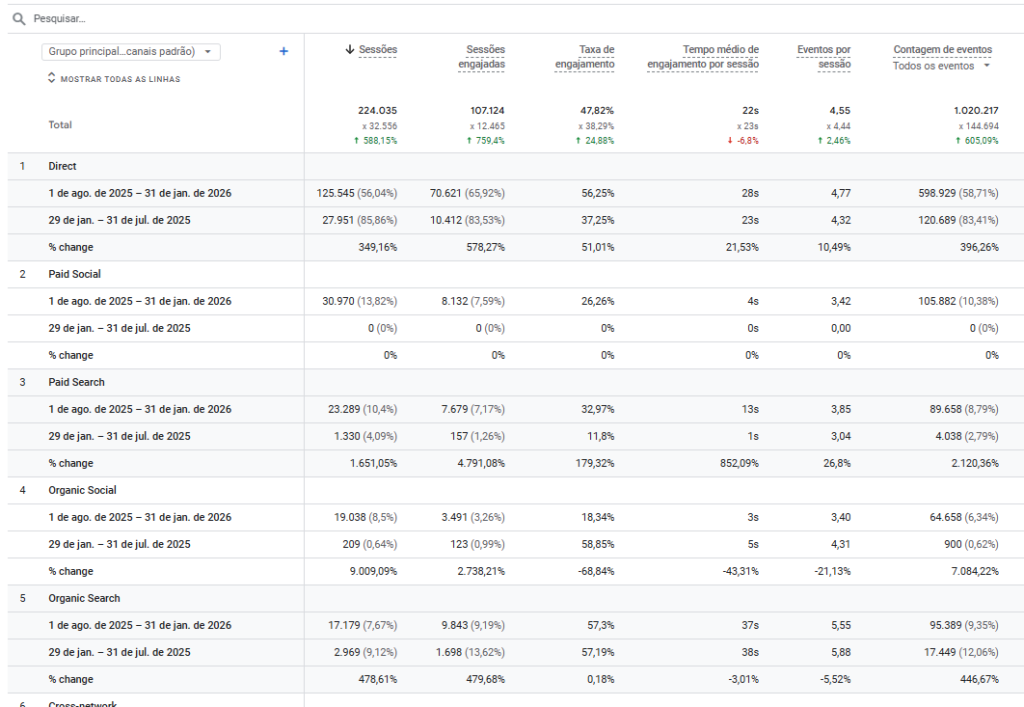
Task: Sort by Tempo médio de engajamento por sessão
Action: [x=703, y=57]
